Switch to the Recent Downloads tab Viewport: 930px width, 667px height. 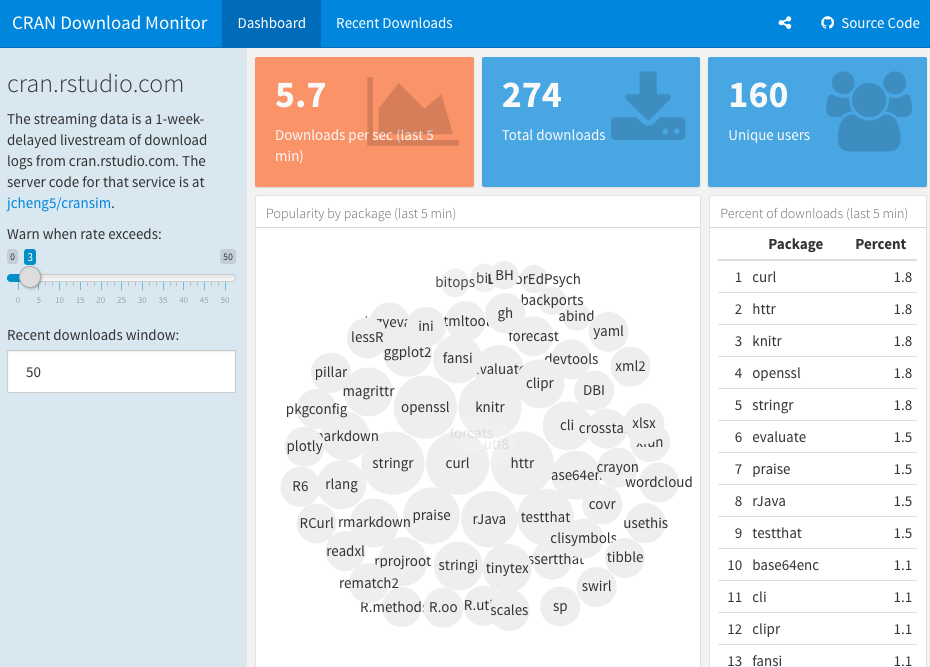click(x=394, y=23)
